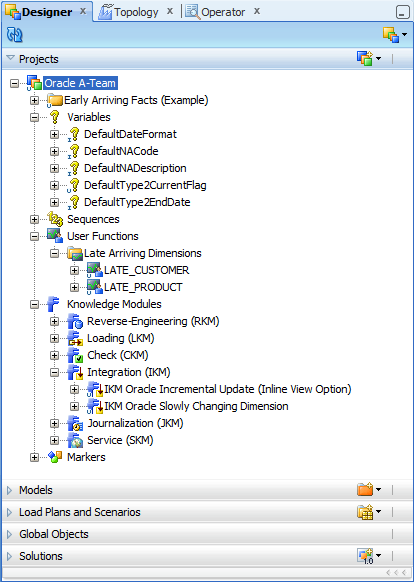This screenshot has height=582, width=414.
Task: Open dropdown arrow beside Load Plans icon
Action: coord(378,511)
